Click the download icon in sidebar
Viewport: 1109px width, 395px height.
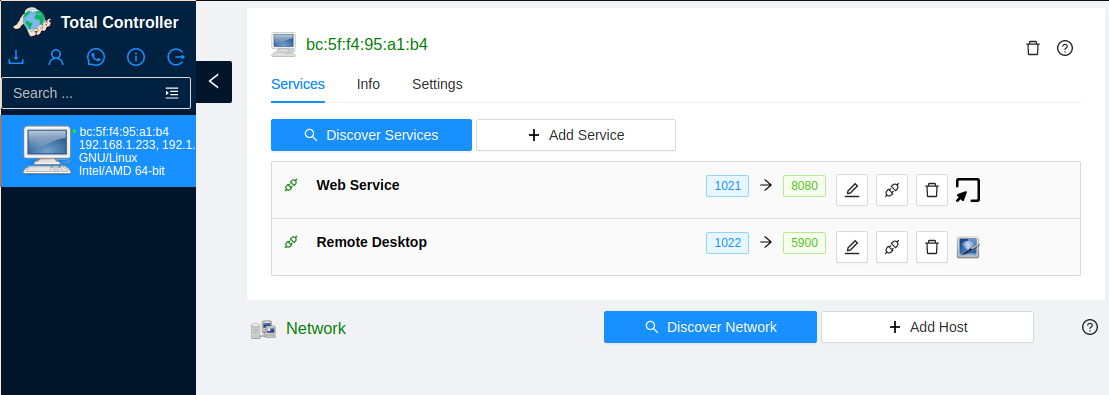tap(16, 57)
